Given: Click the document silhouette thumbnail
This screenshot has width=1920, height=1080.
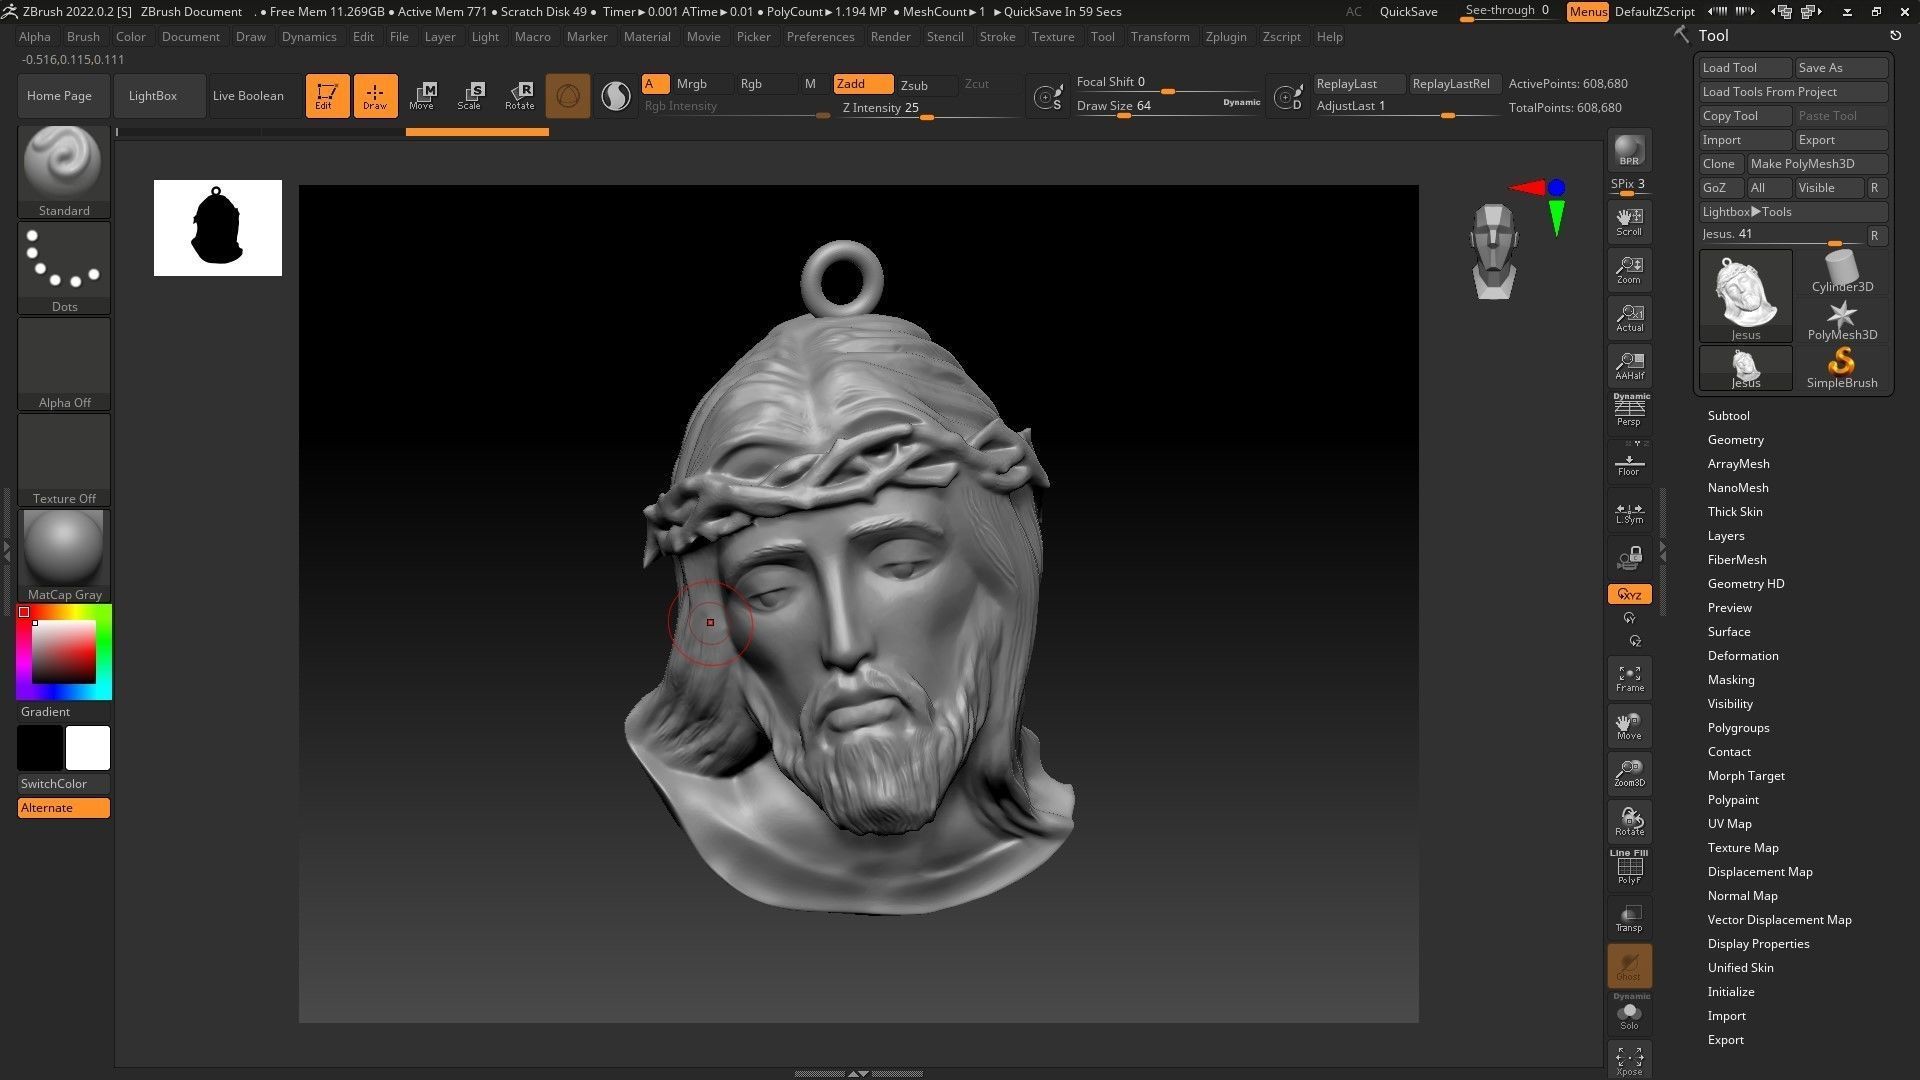Looking at the screenshot, I should point(218,228).
